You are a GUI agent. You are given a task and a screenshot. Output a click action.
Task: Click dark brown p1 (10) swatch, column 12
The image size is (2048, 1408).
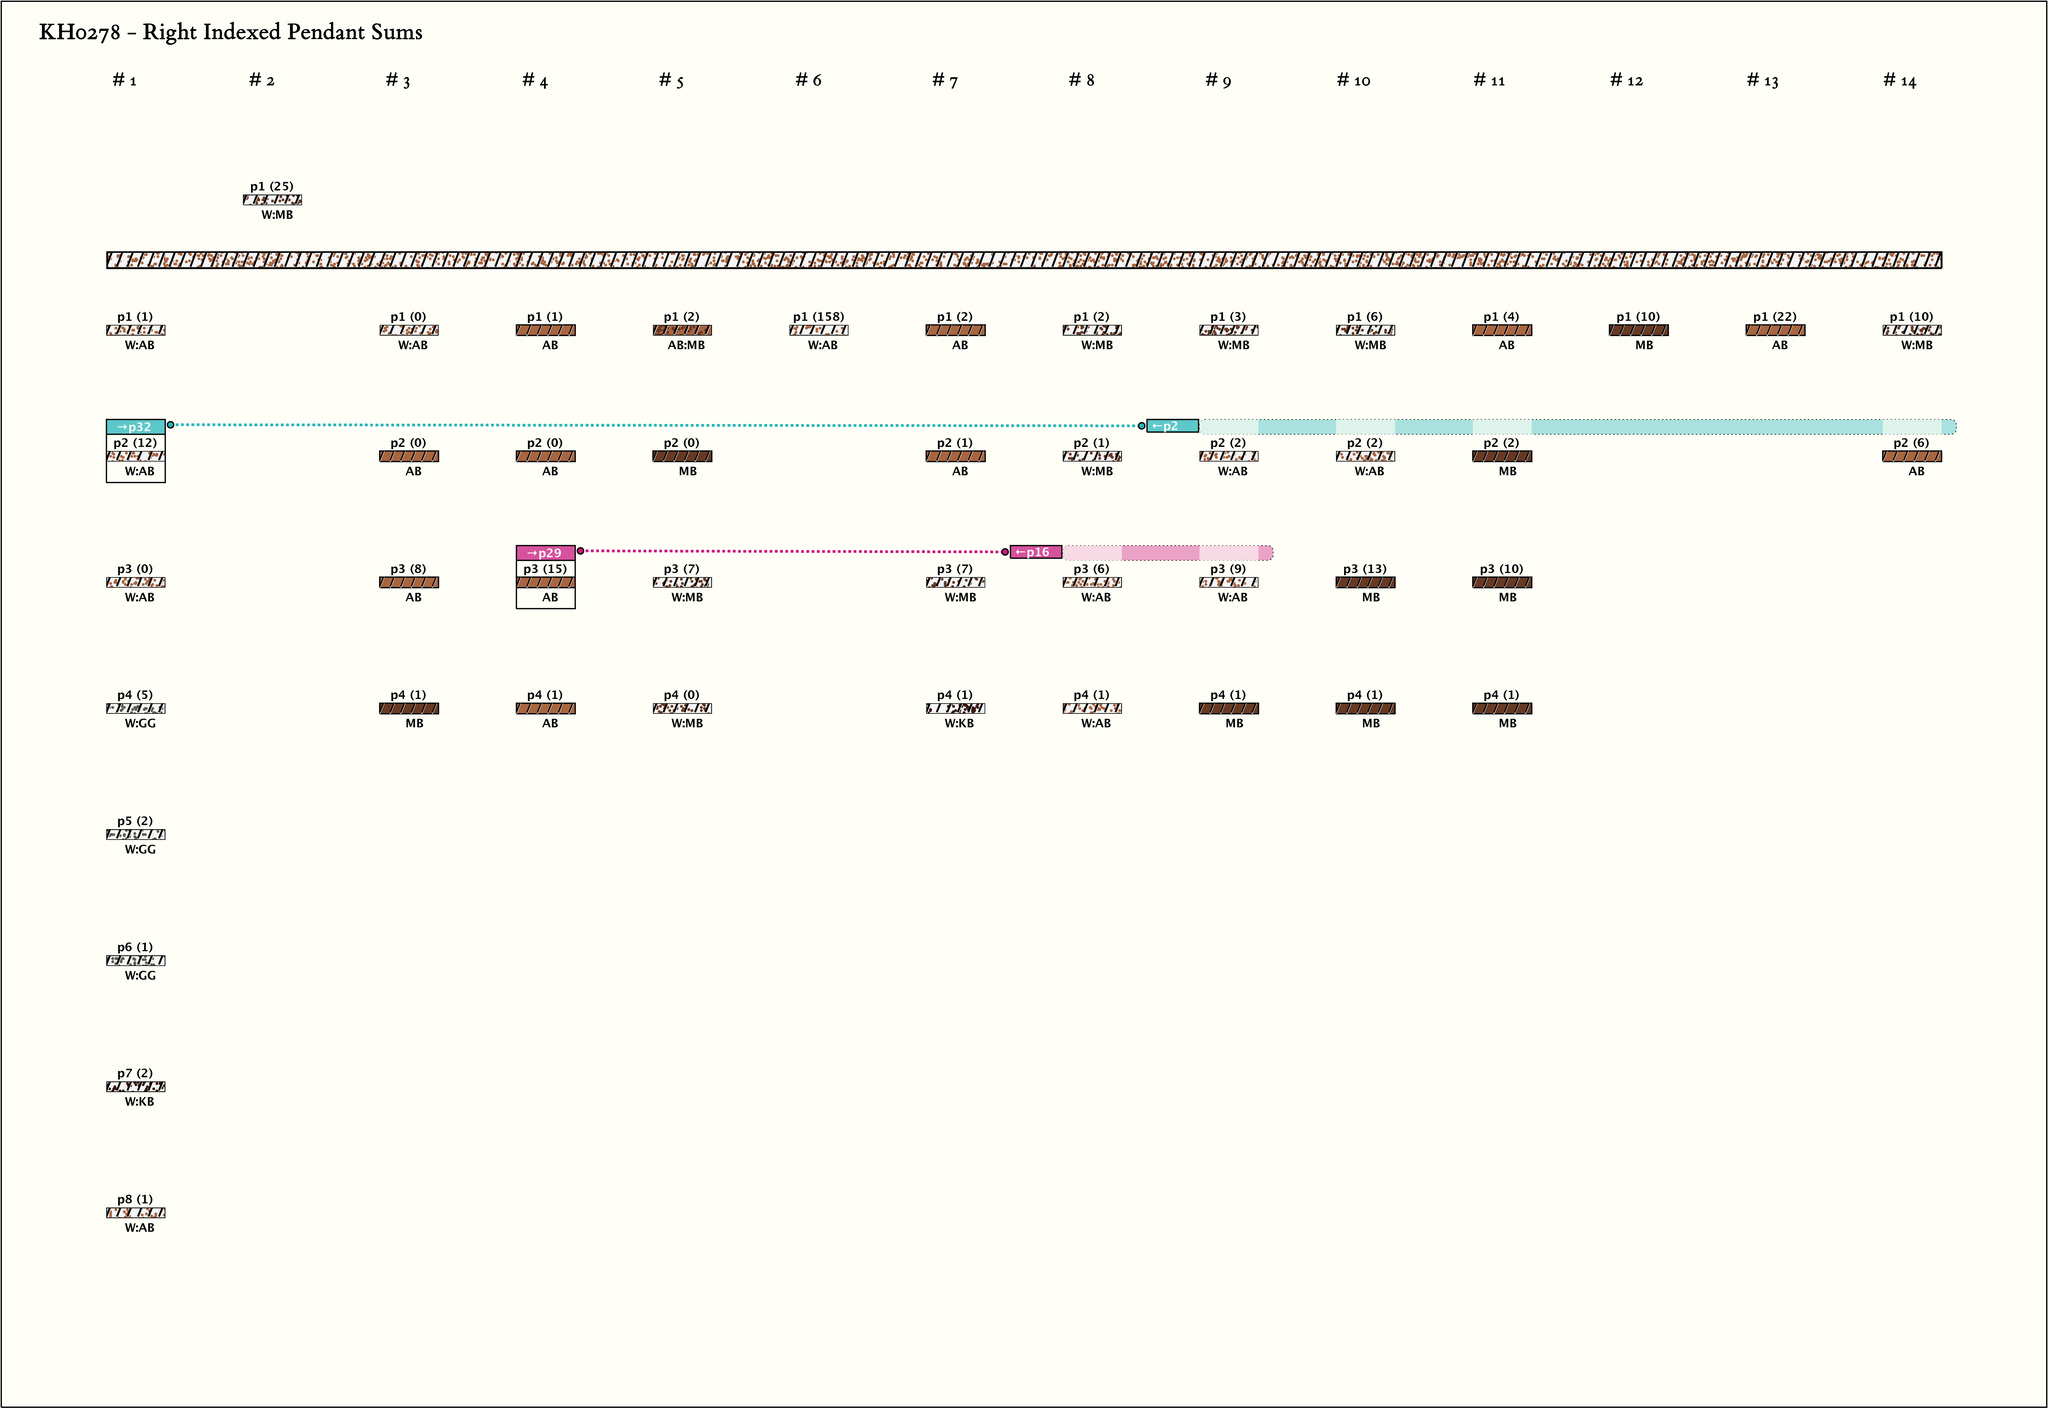1638,330
